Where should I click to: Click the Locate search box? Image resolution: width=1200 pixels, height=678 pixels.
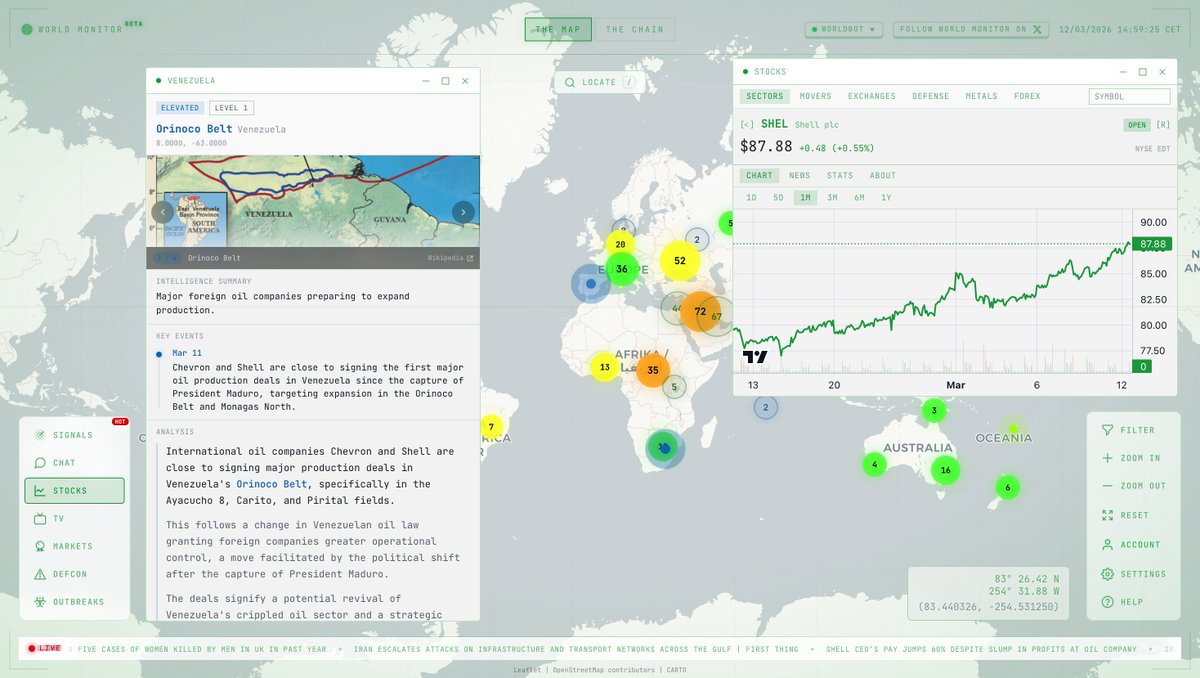pos(600,82)
